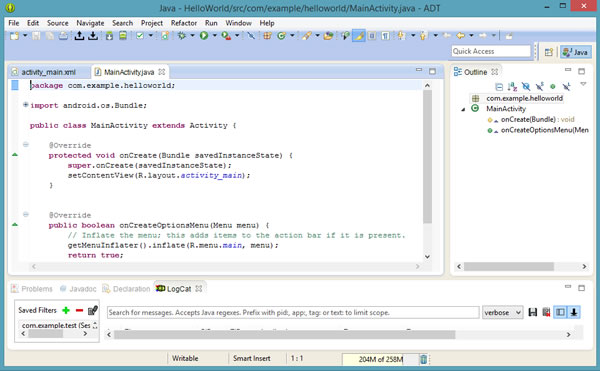Viewport: 600px width, 371px height.
Task: Open the Android SDK Manager icon
Action: click(109, 36)
